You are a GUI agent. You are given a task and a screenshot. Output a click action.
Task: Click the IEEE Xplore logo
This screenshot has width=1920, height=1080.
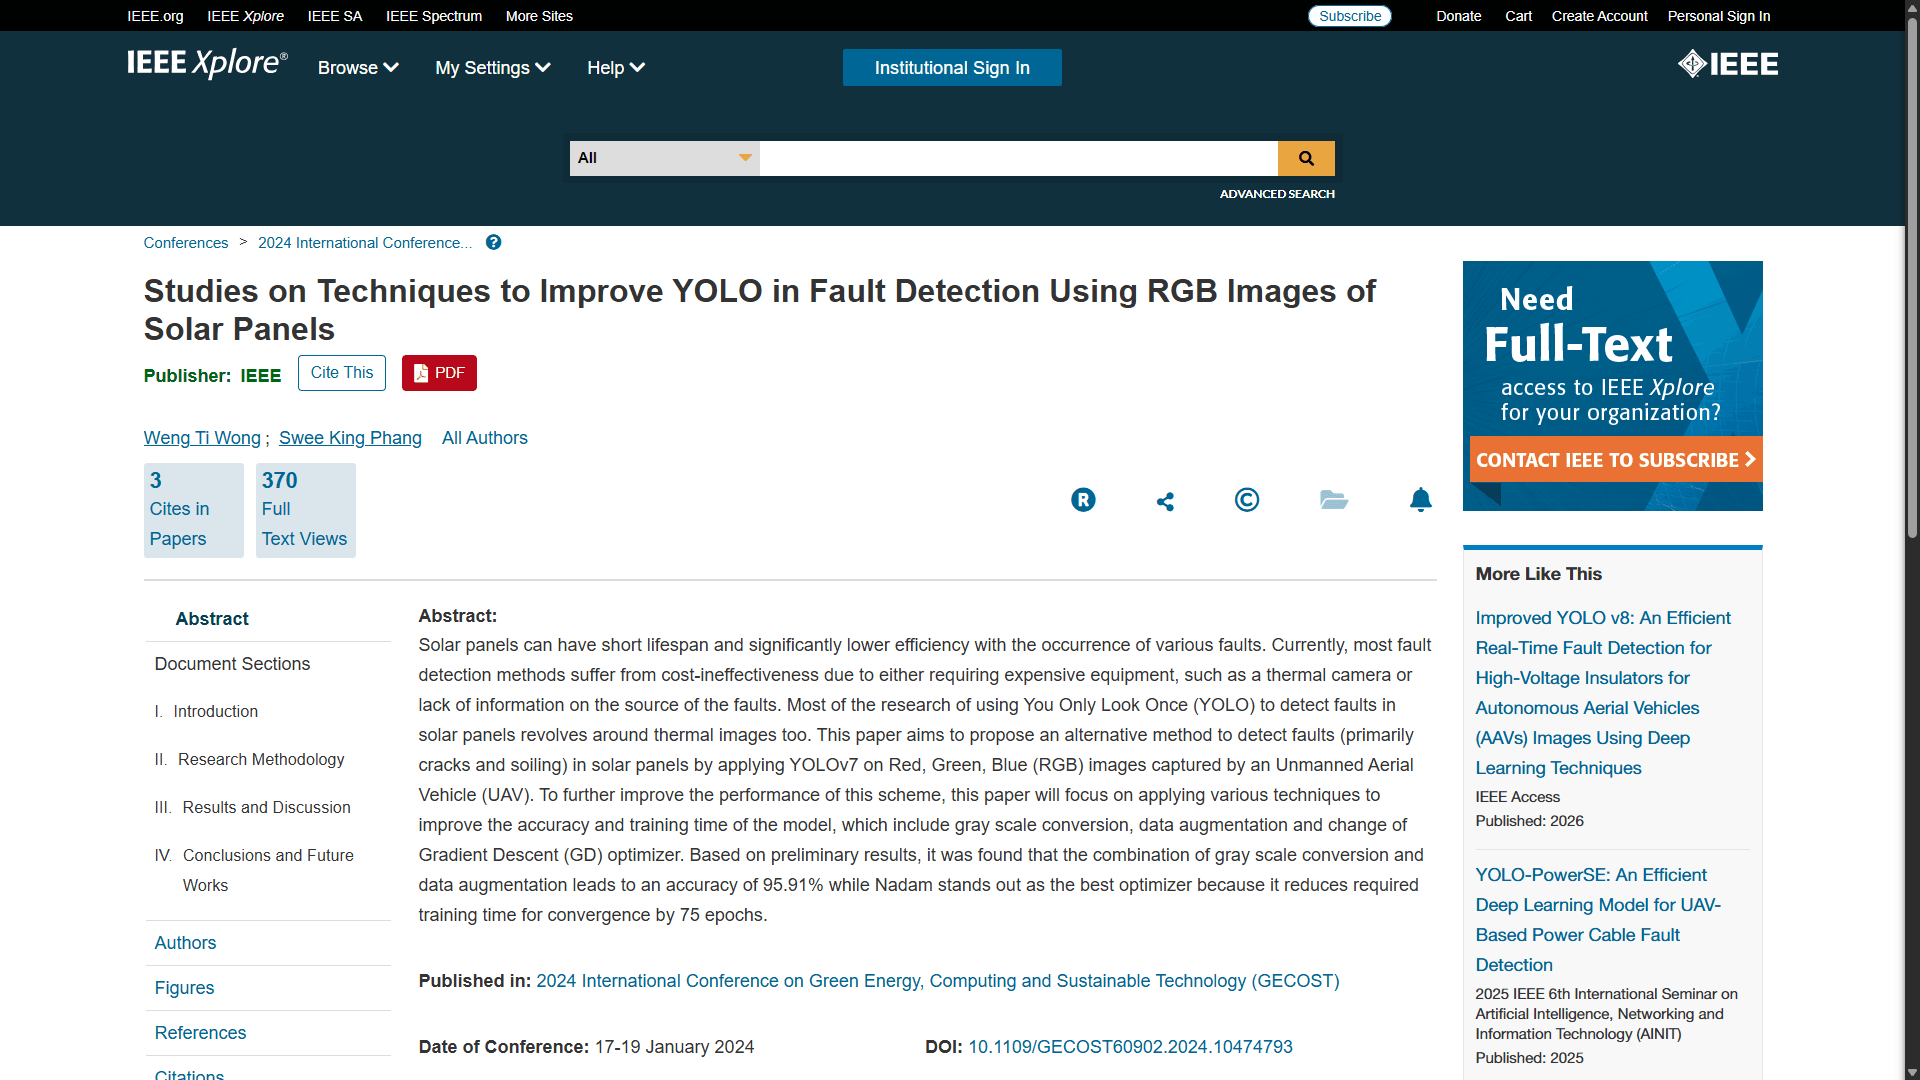pyautogui.click(x=207, y=64)
